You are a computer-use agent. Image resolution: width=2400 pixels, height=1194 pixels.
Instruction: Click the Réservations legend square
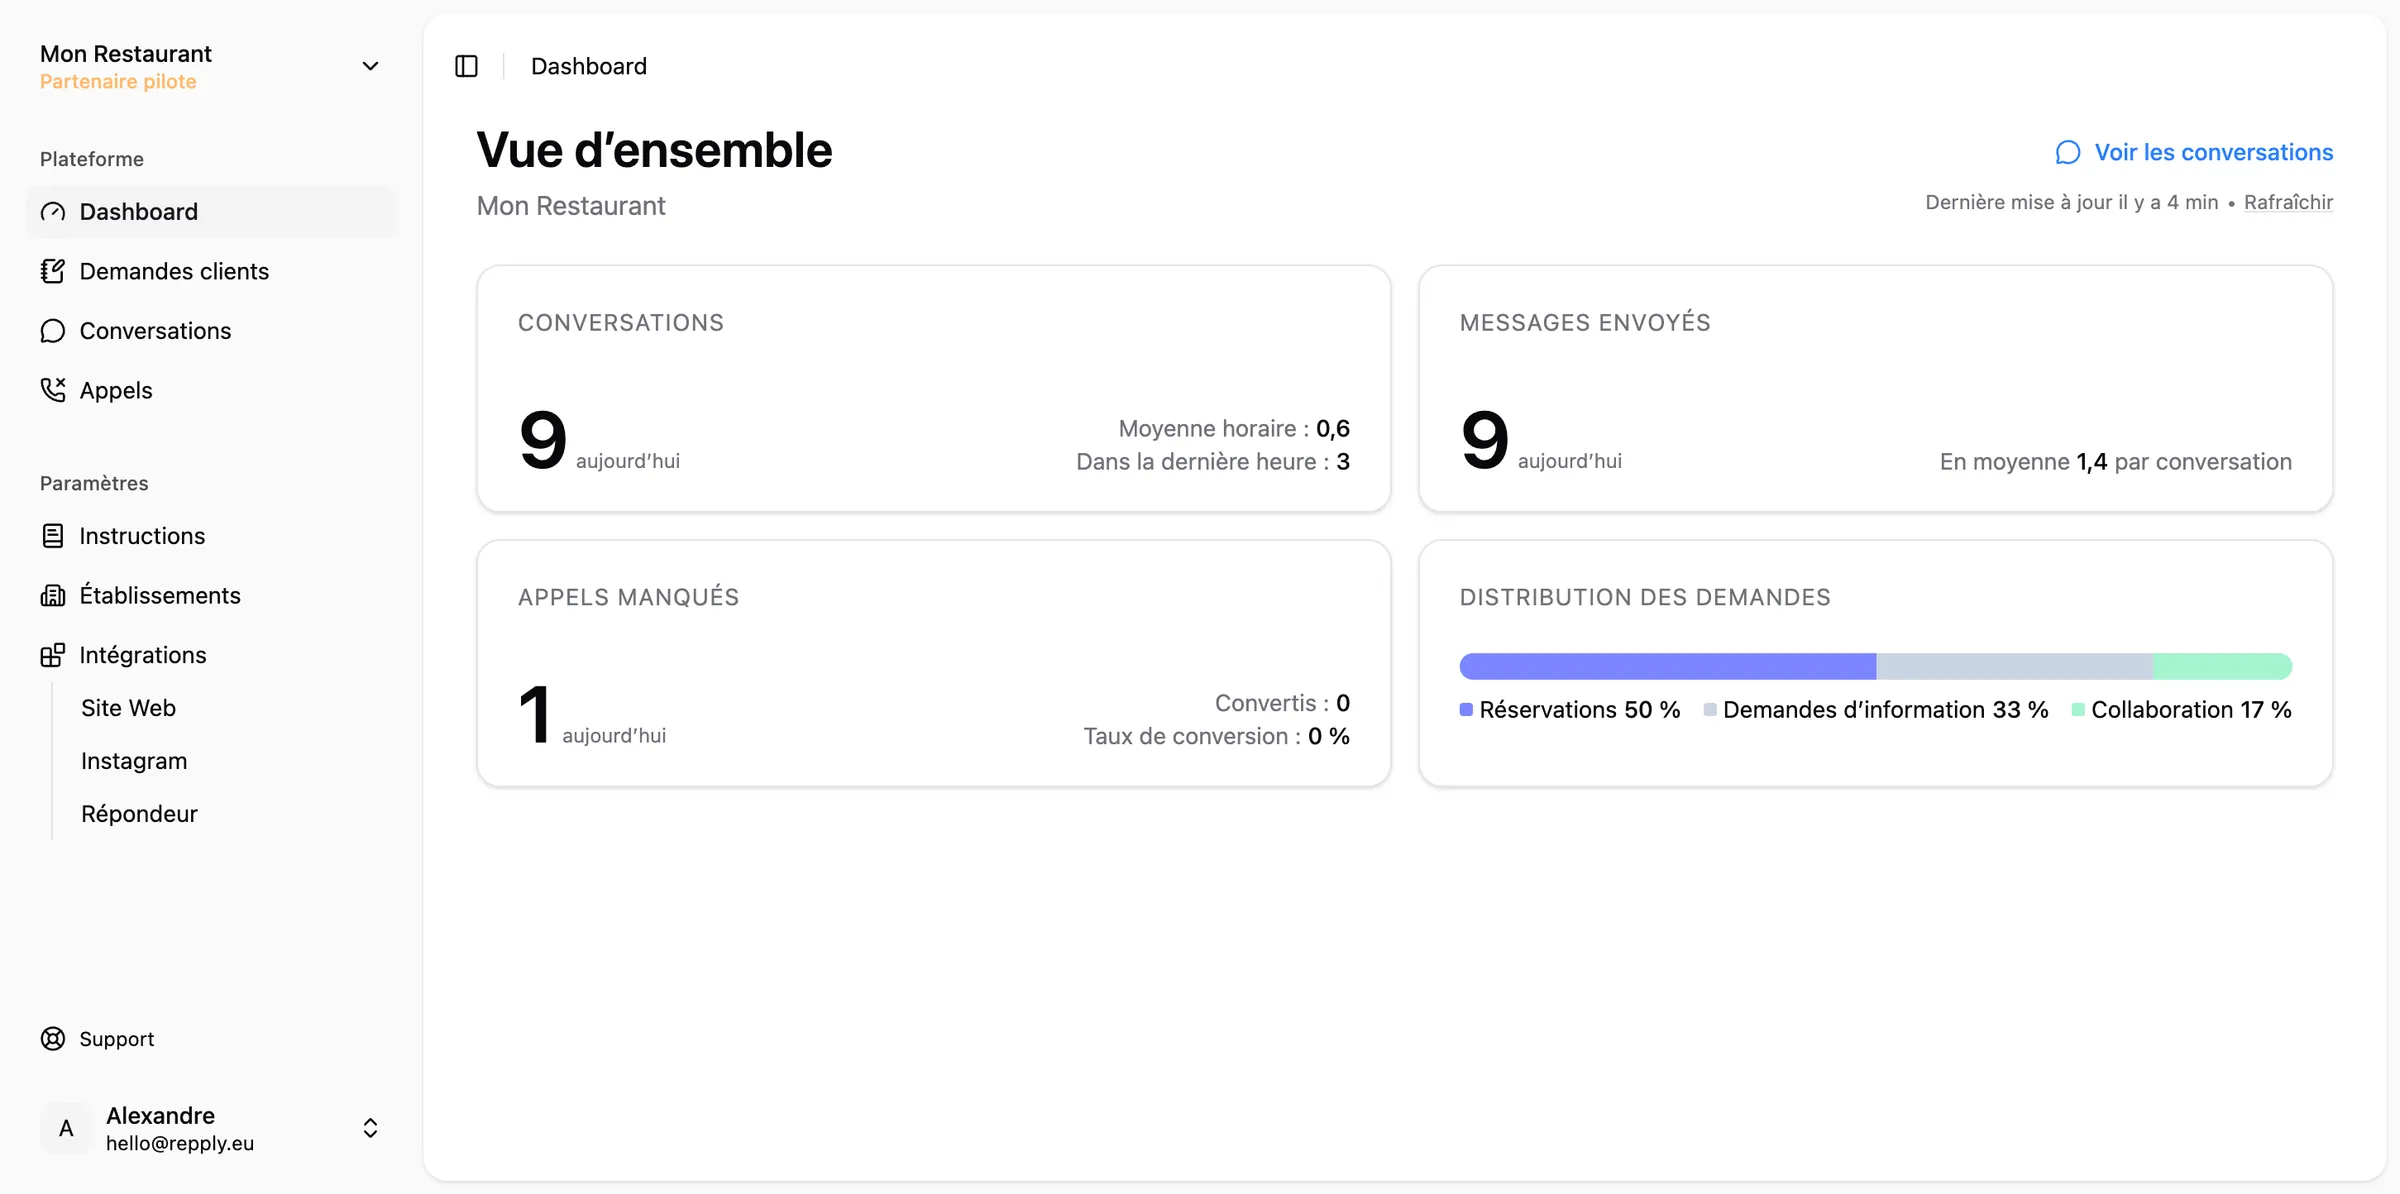[x=1466, y=709]
